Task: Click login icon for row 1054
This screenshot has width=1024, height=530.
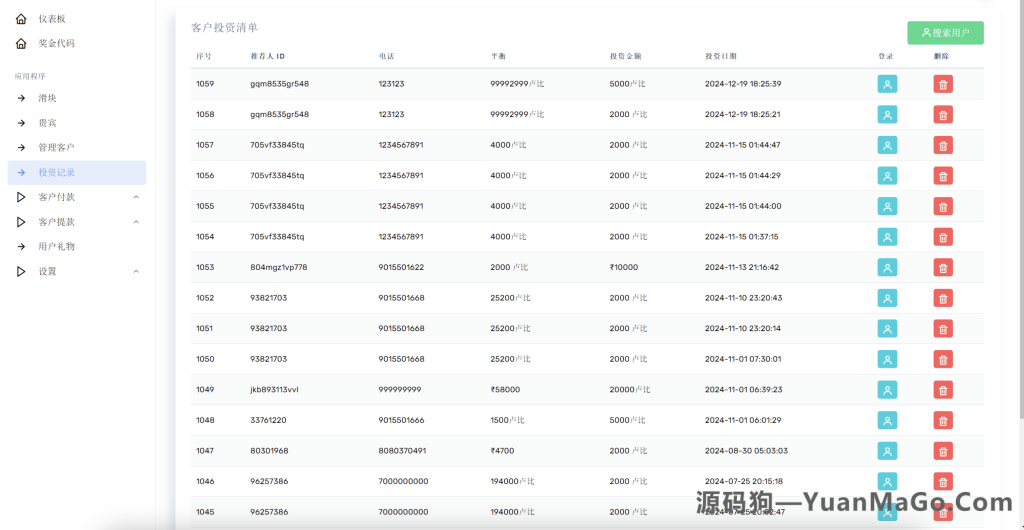Action: [887, 237]
